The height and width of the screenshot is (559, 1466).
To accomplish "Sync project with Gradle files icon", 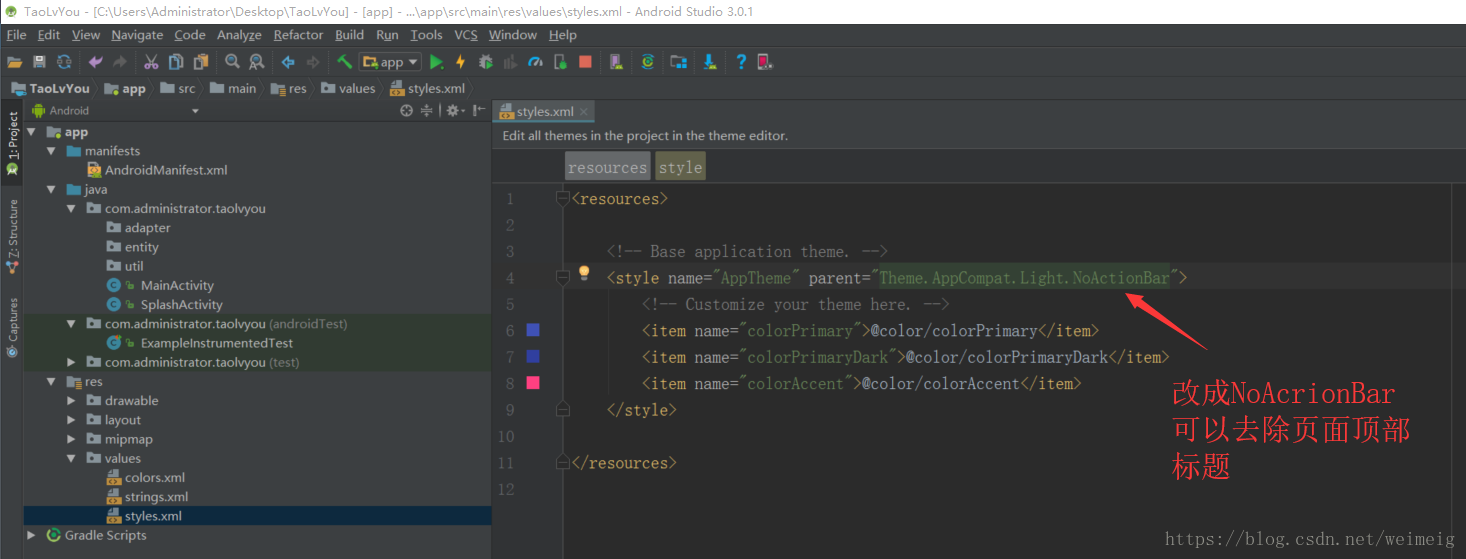I will click(x=648, y=62).
